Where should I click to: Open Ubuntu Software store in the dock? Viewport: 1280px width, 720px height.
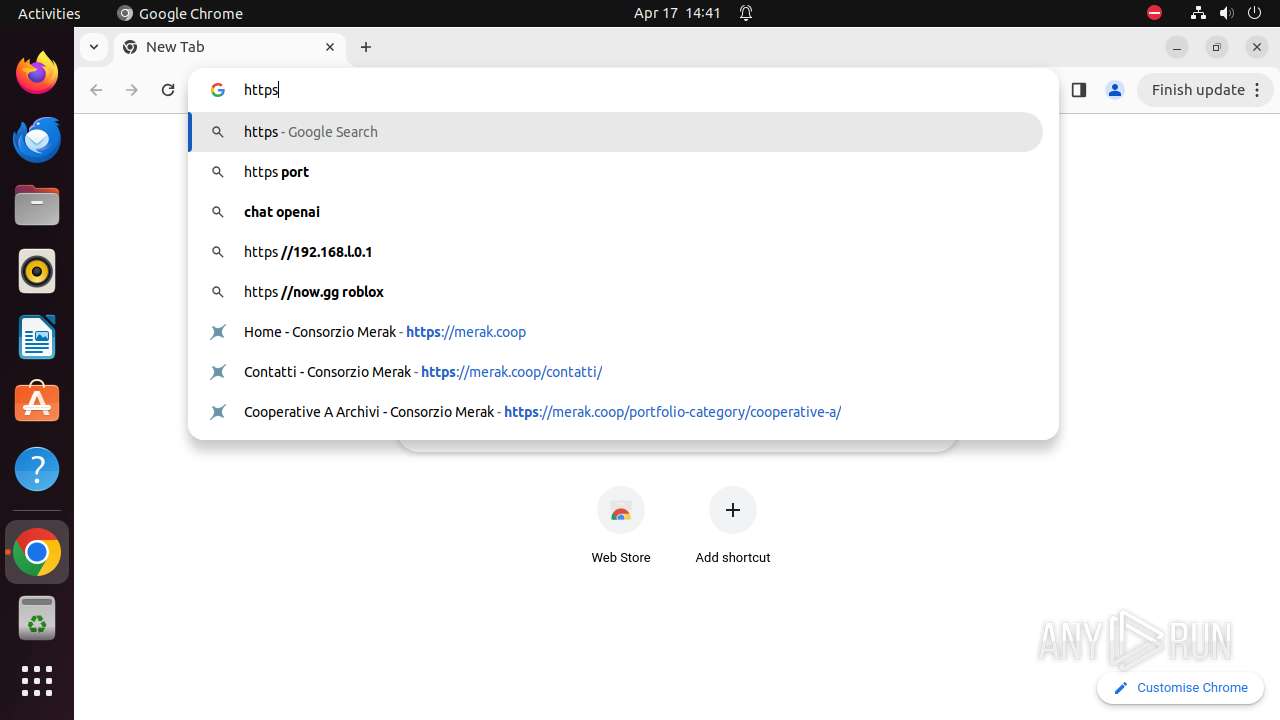point(37,403)
